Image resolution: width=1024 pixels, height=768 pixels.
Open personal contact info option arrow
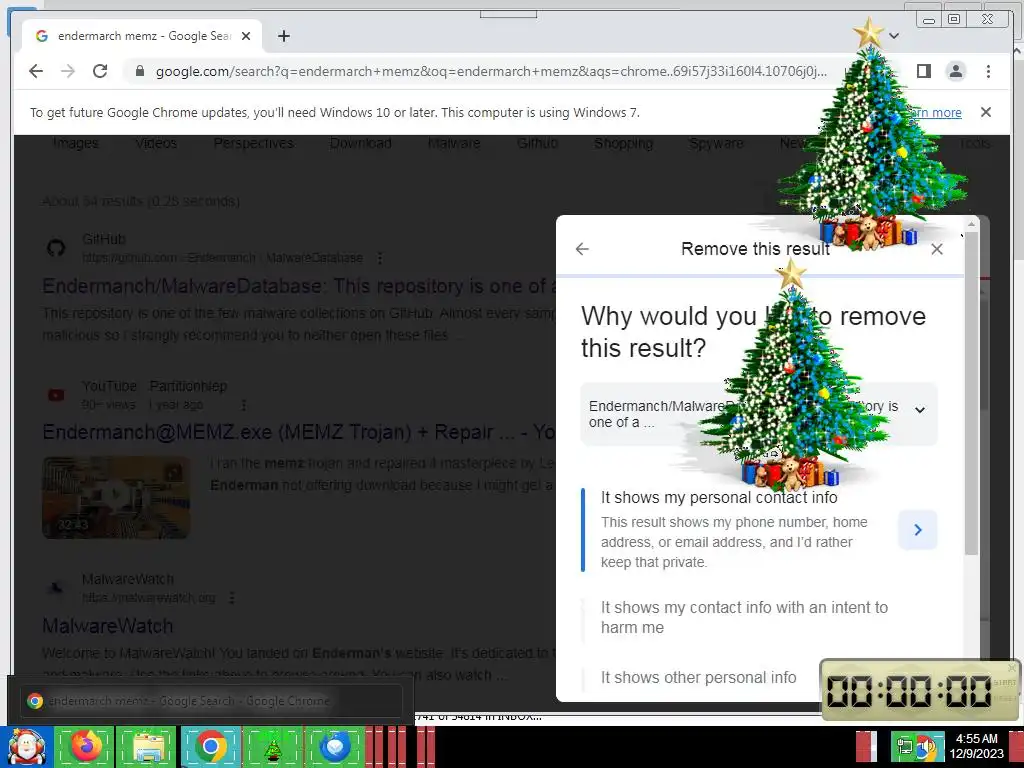click(x=918, y=530)
